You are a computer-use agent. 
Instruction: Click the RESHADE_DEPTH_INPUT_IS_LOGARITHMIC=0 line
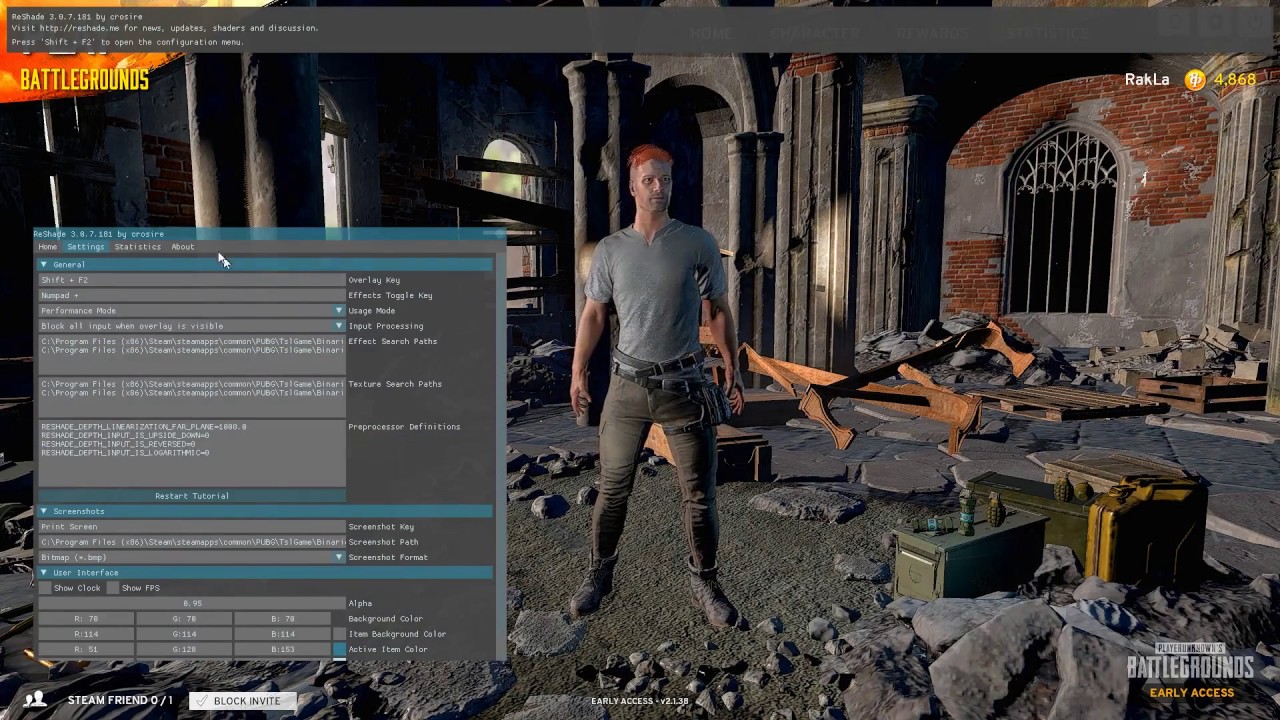[x=125, y=453]
